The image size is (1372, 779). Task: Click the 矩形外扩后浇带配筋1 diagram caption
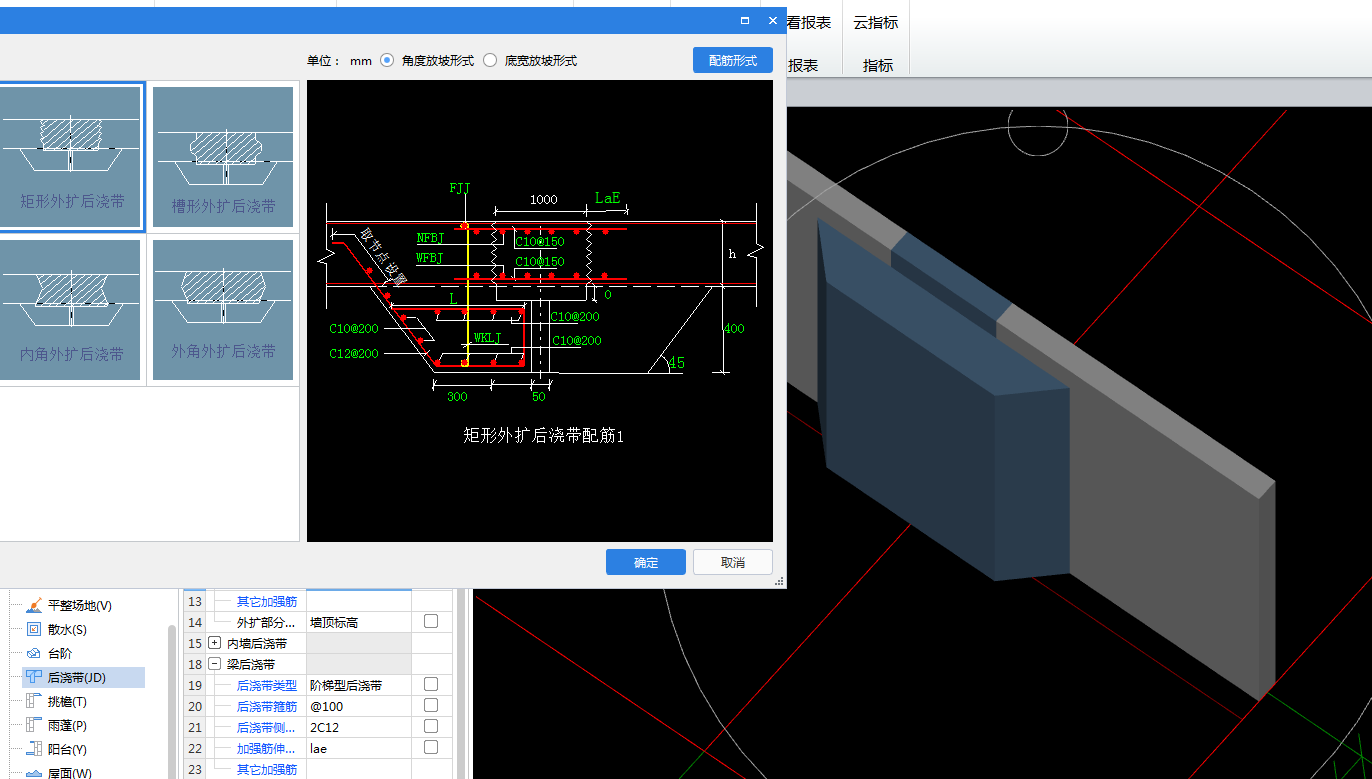tap(544, 435)
